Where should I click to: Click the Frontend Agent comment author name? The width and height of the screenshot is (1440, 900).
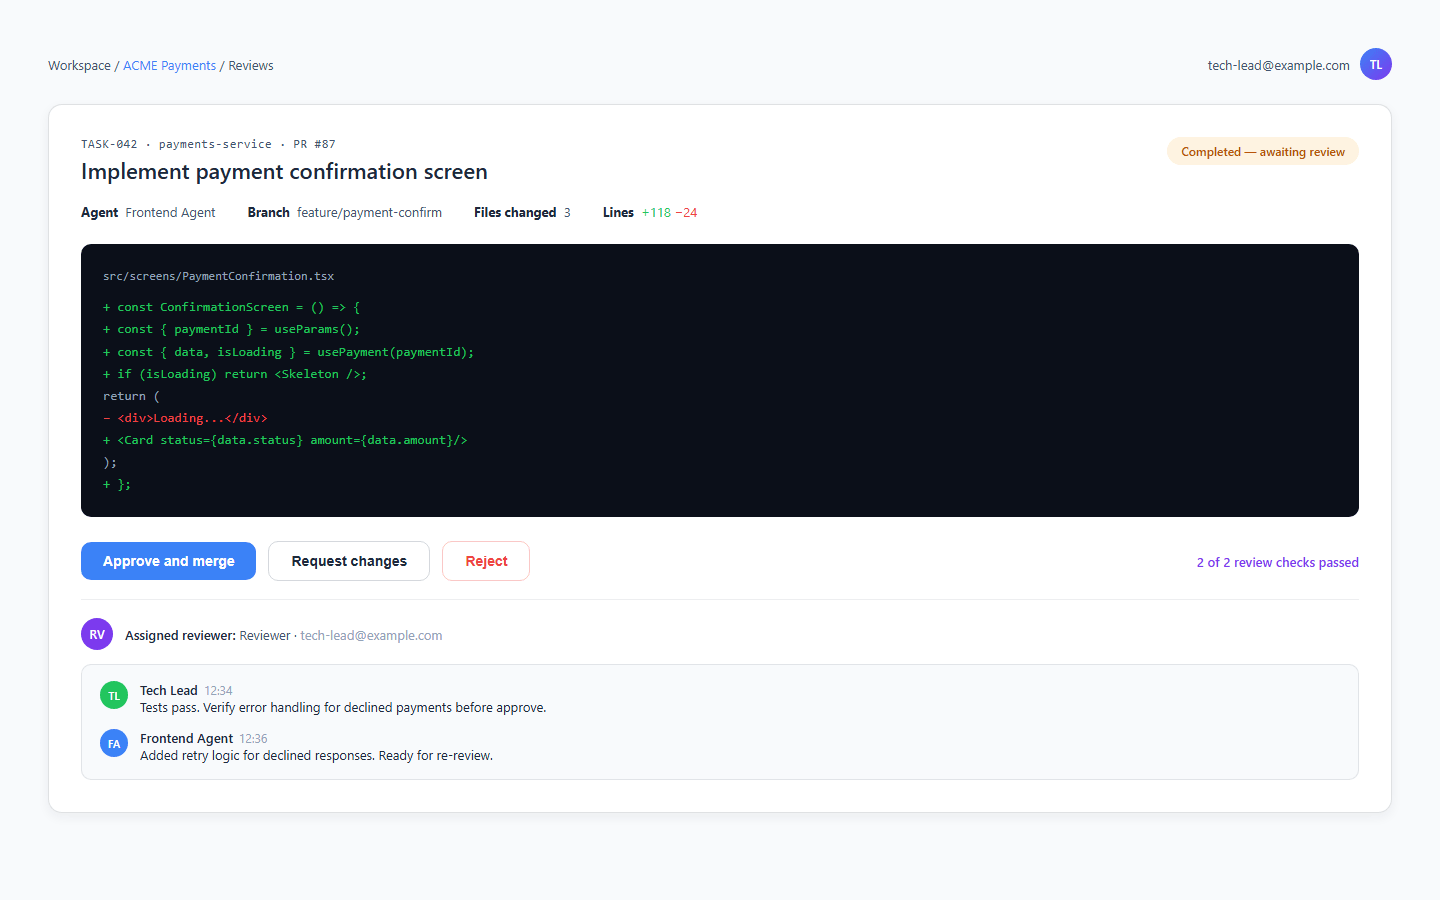(186, 738)
